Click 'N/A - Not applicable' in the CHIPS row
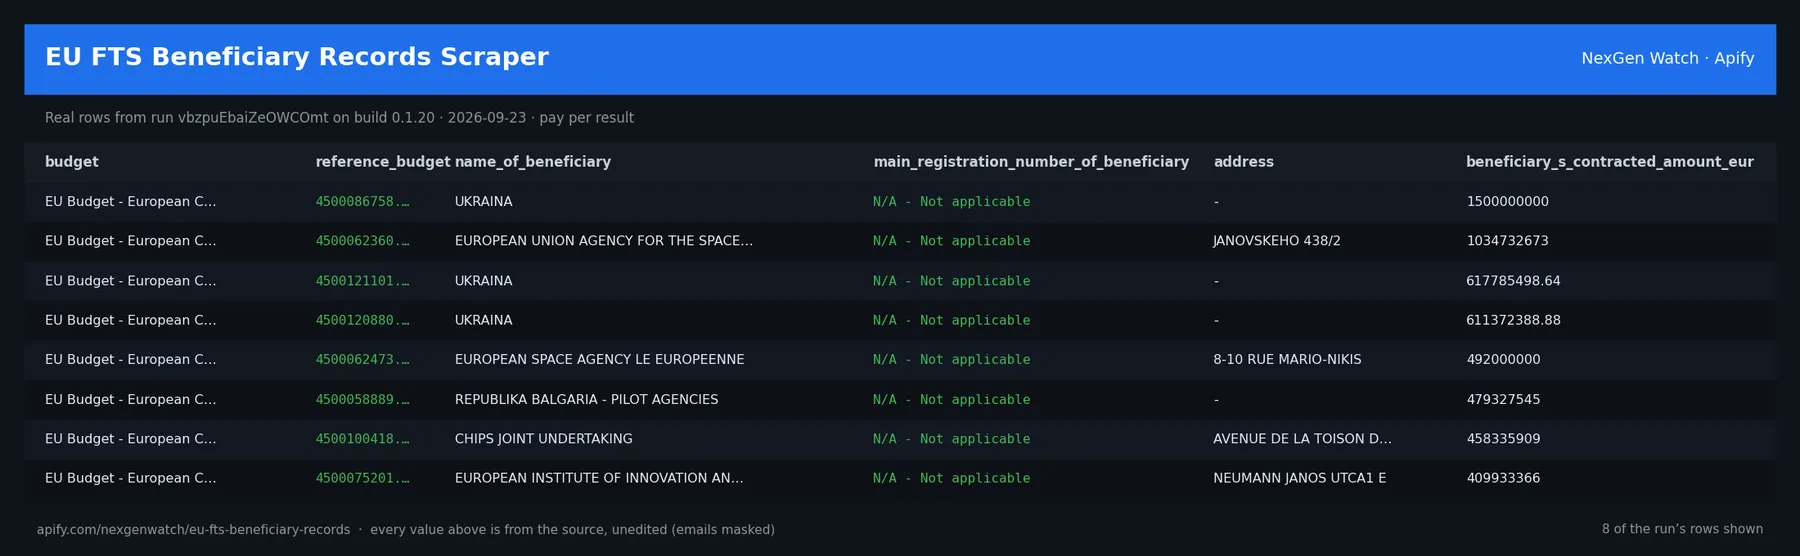This screenshot has width=1800, height=556. coord(951,439)
